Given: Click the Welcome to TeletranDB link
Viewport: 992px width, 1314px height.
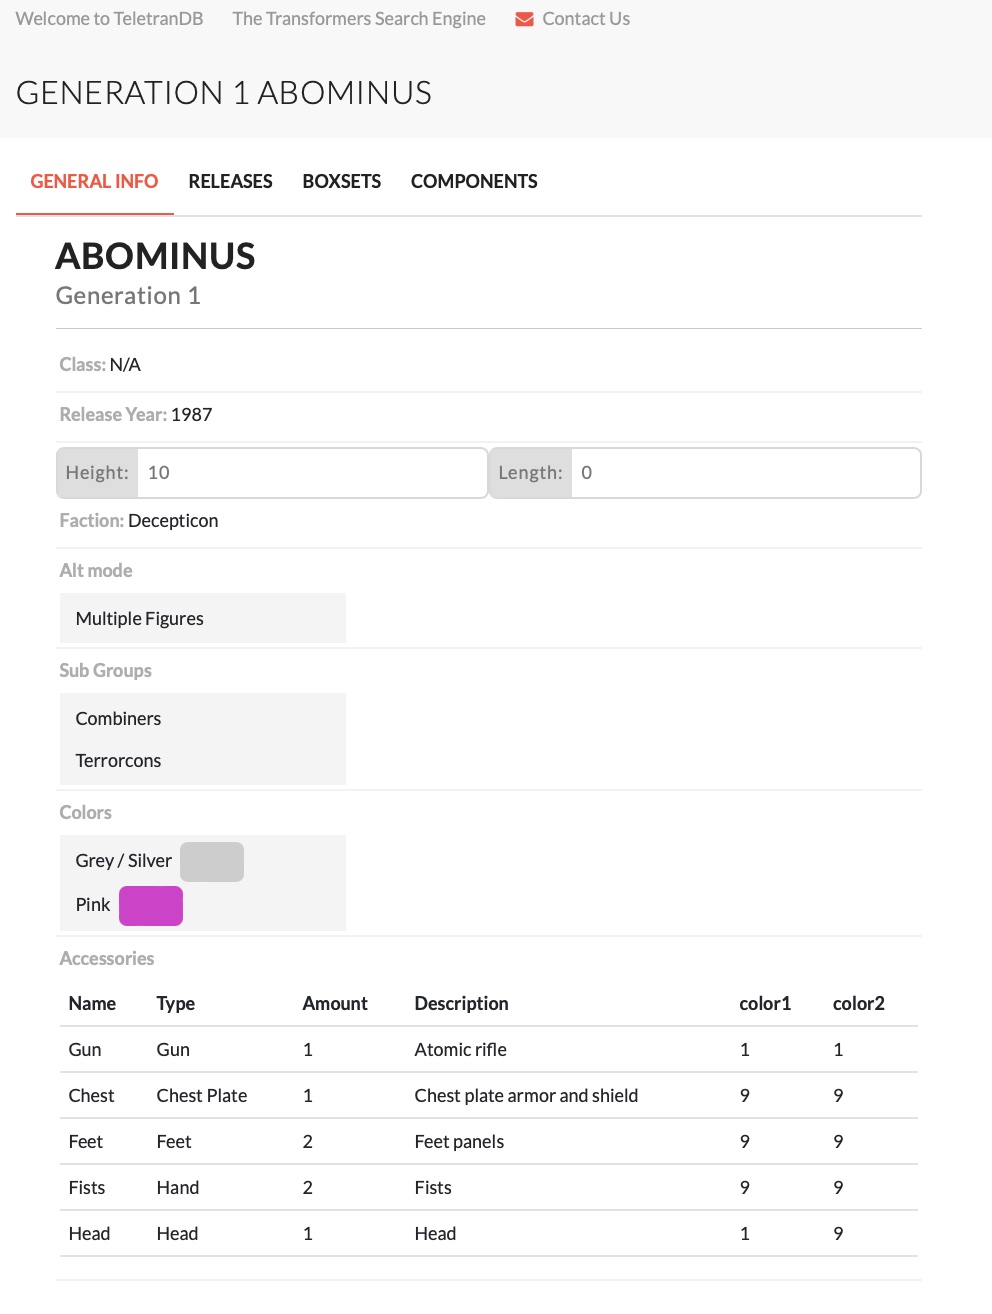Looking at the screenshot, I should [109, 19].
